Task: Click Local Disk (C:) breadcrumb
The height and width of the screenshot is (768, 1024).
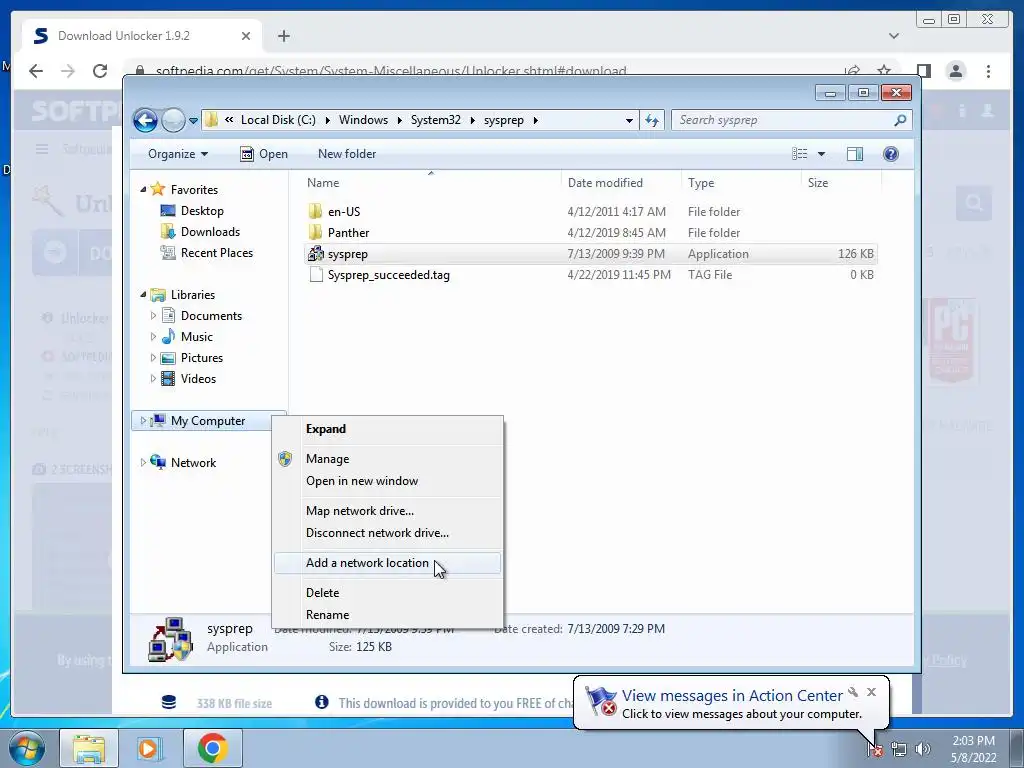Action: (278, 120)
